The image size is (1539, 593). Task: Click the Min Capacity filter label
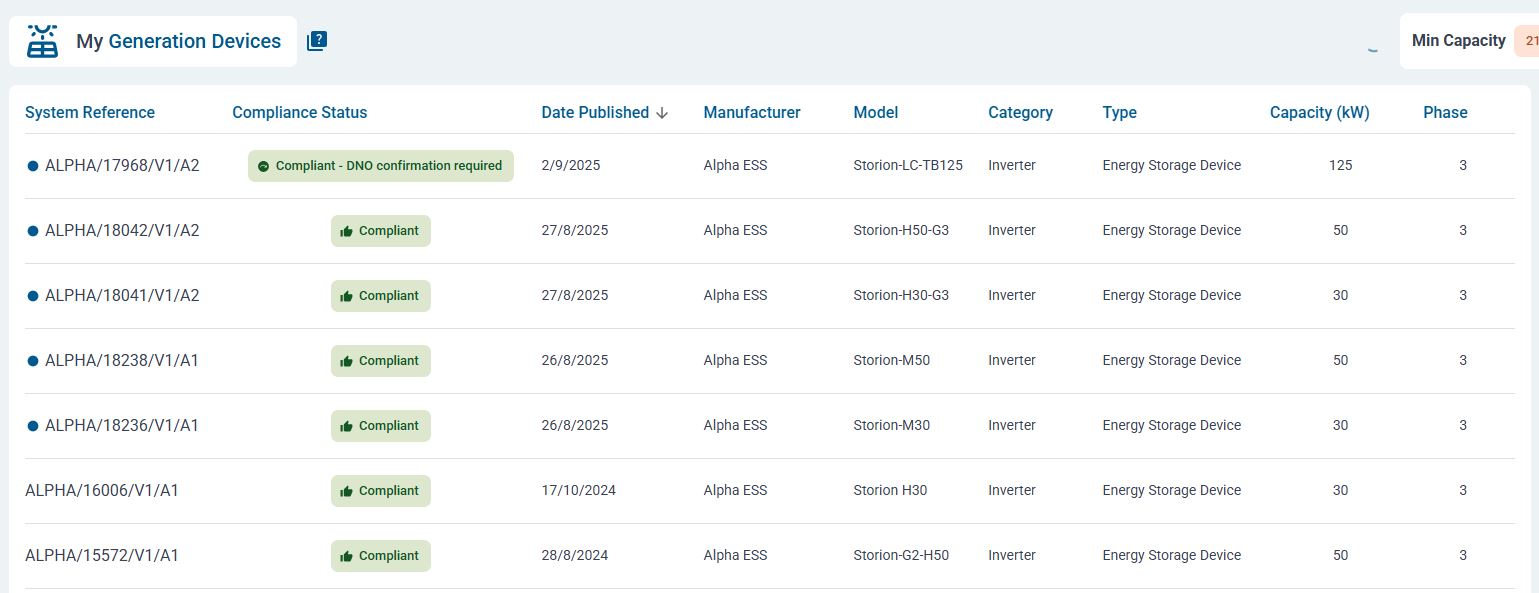tap(1458, 41)
